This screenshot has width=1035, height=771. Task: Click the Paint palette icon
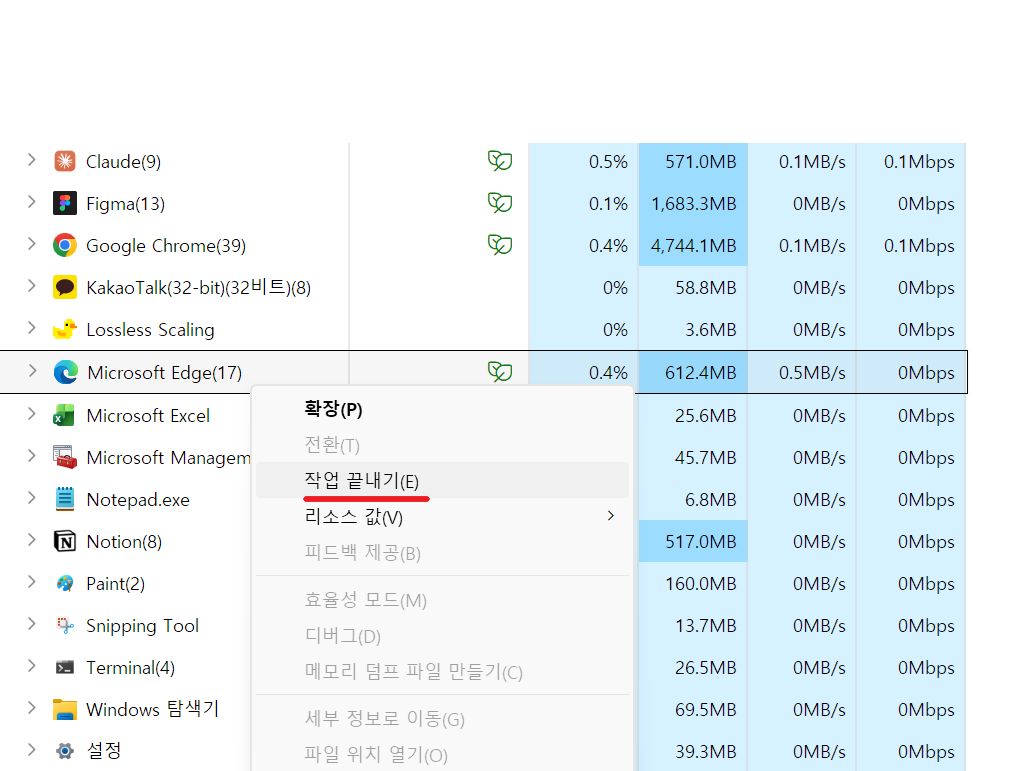[x=65, y=584]
